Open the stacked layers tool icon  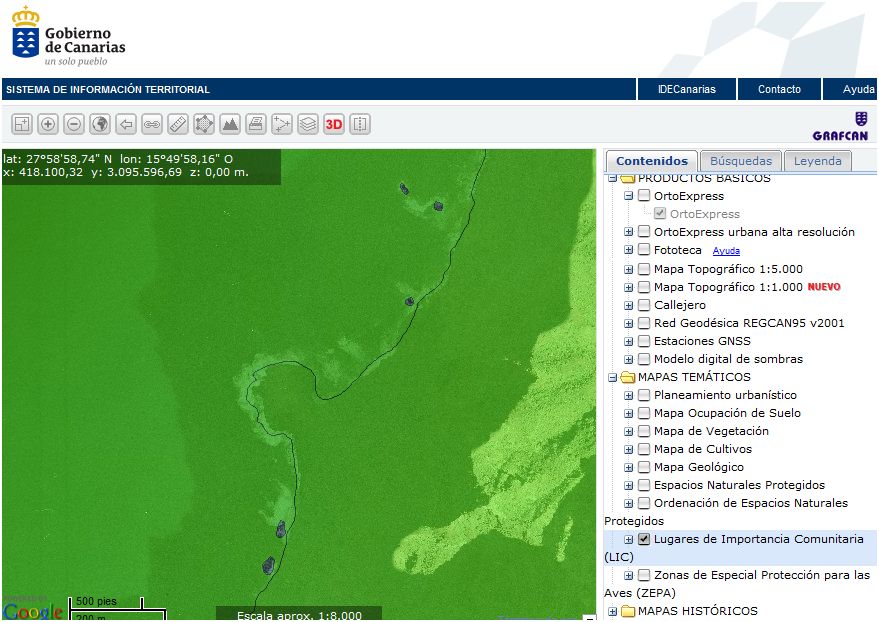[x=308, y=124]
